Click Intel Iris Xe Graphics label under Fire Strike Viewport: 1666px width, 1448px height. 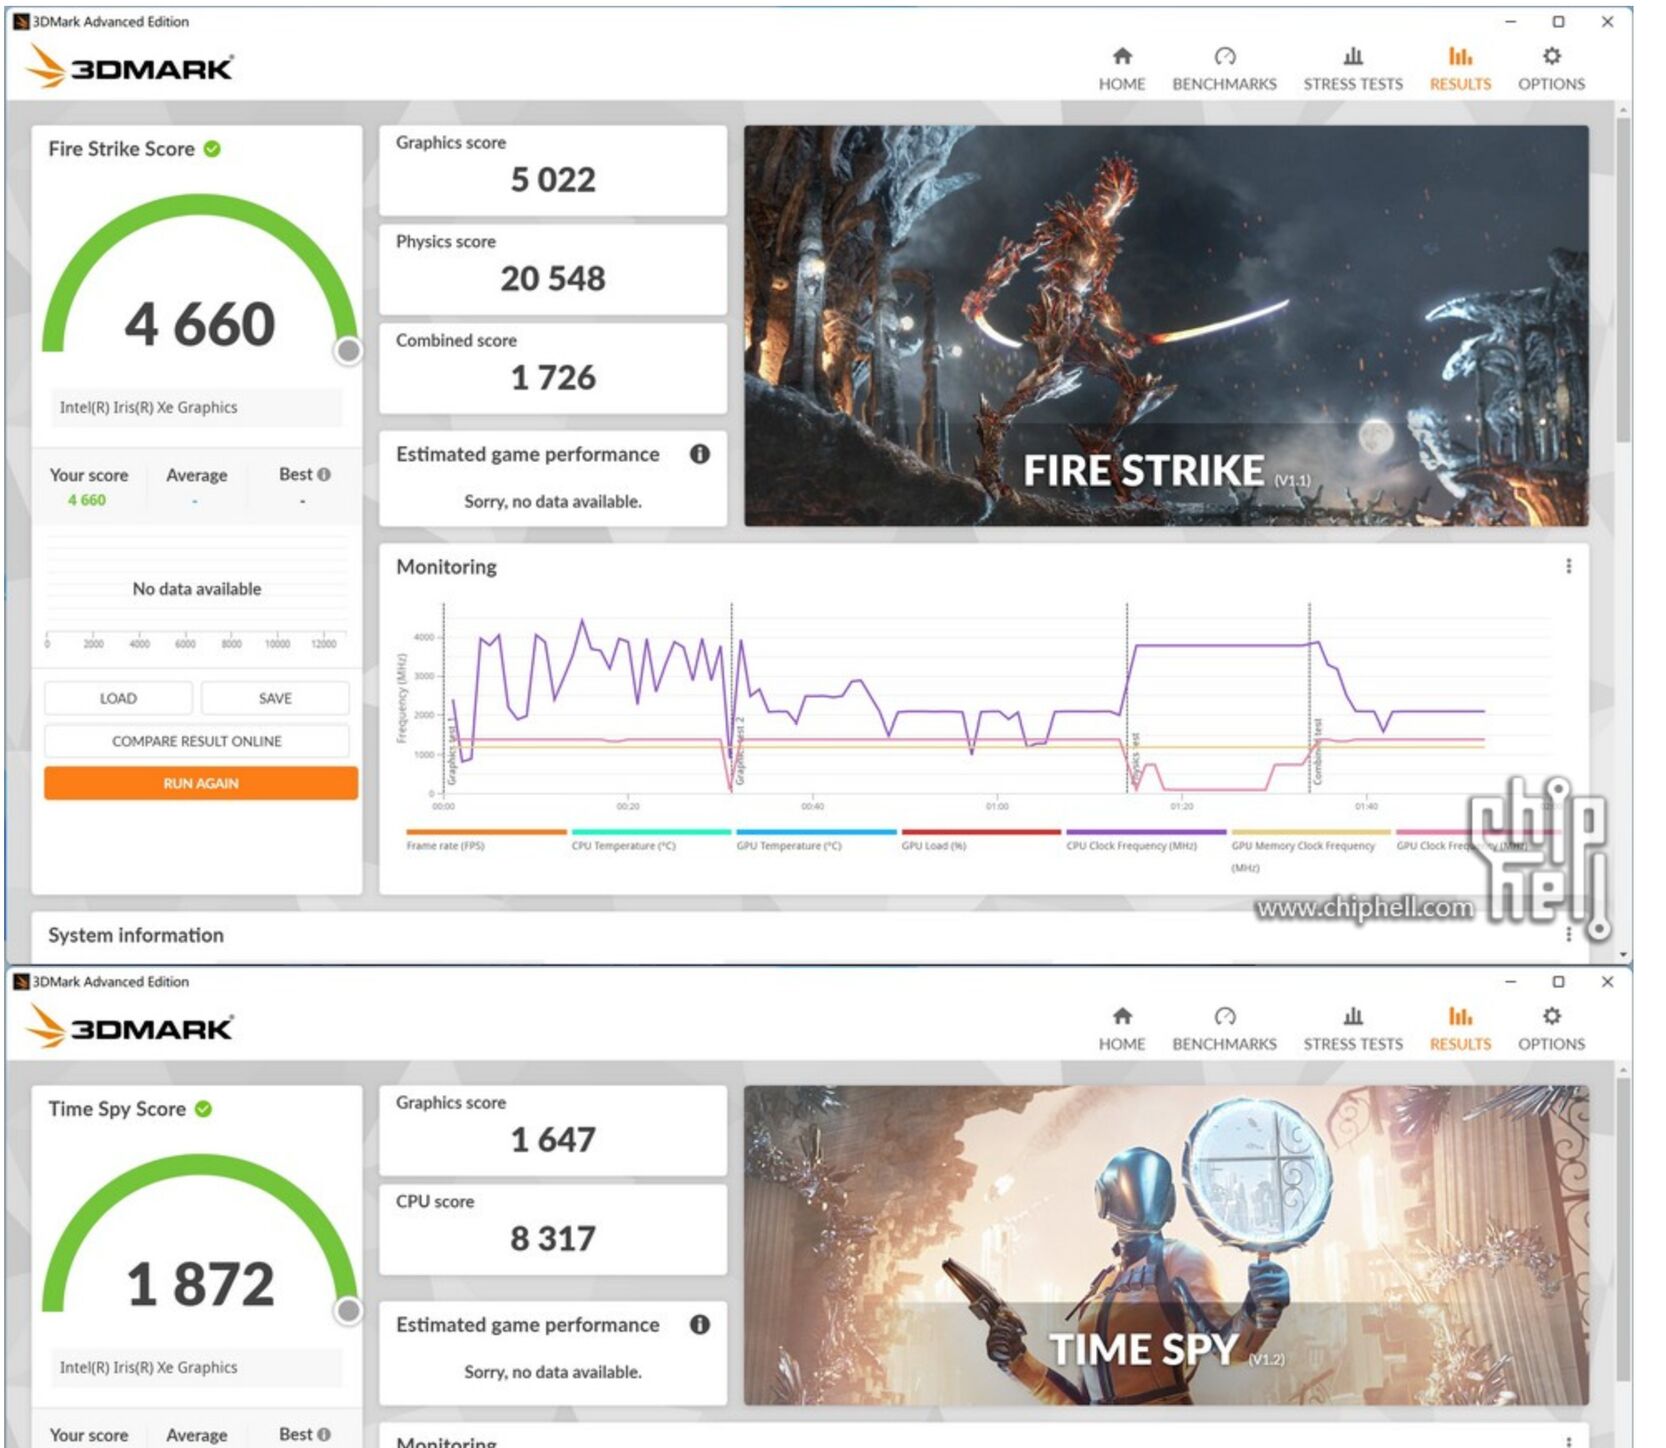click(148, 407)
